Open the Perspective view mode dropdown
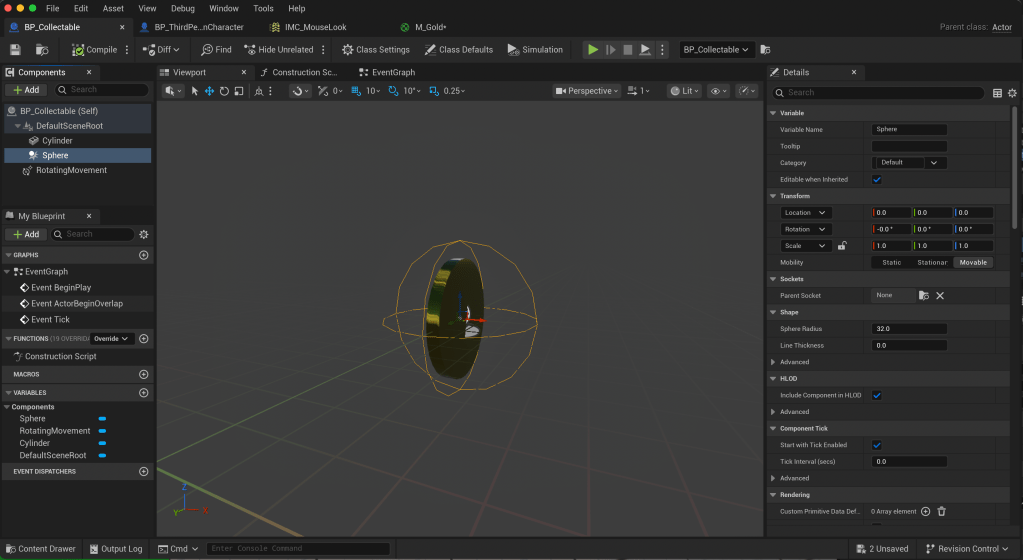This screenshot has height=560, width=1023. (x=587, y=91)
